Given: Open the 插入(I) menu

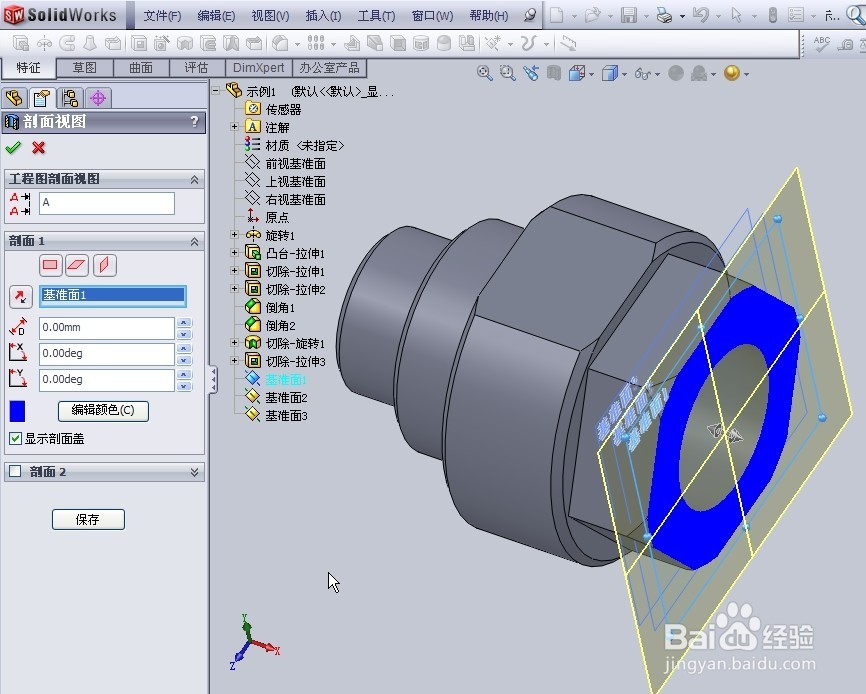Looking at the screenshot, I should (x=323, y=15).
